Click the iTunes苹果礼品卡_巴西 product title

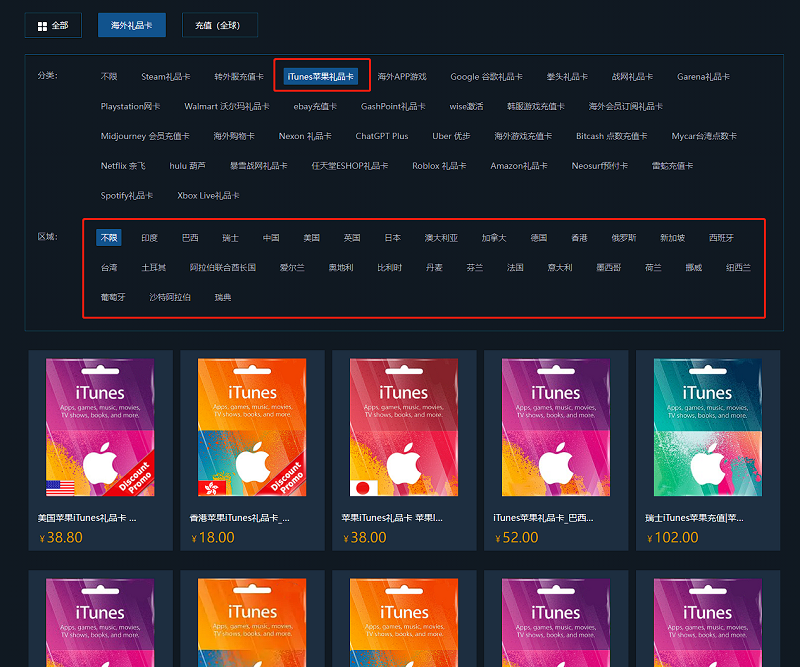click(x=543, y=518)
